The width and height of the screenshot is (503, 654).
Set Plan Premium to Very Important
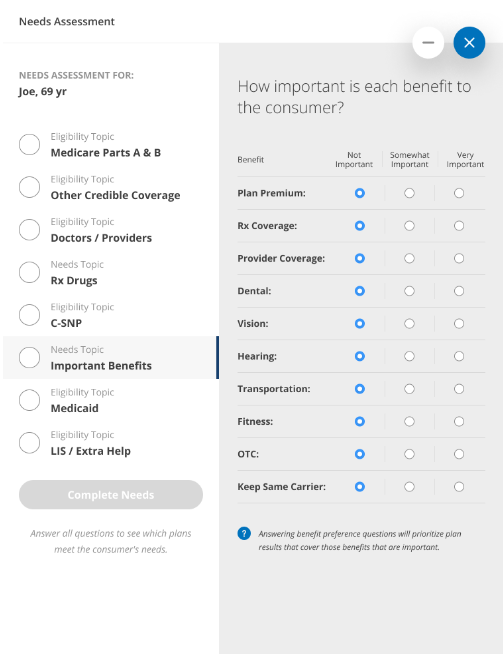tap(459, 193)
